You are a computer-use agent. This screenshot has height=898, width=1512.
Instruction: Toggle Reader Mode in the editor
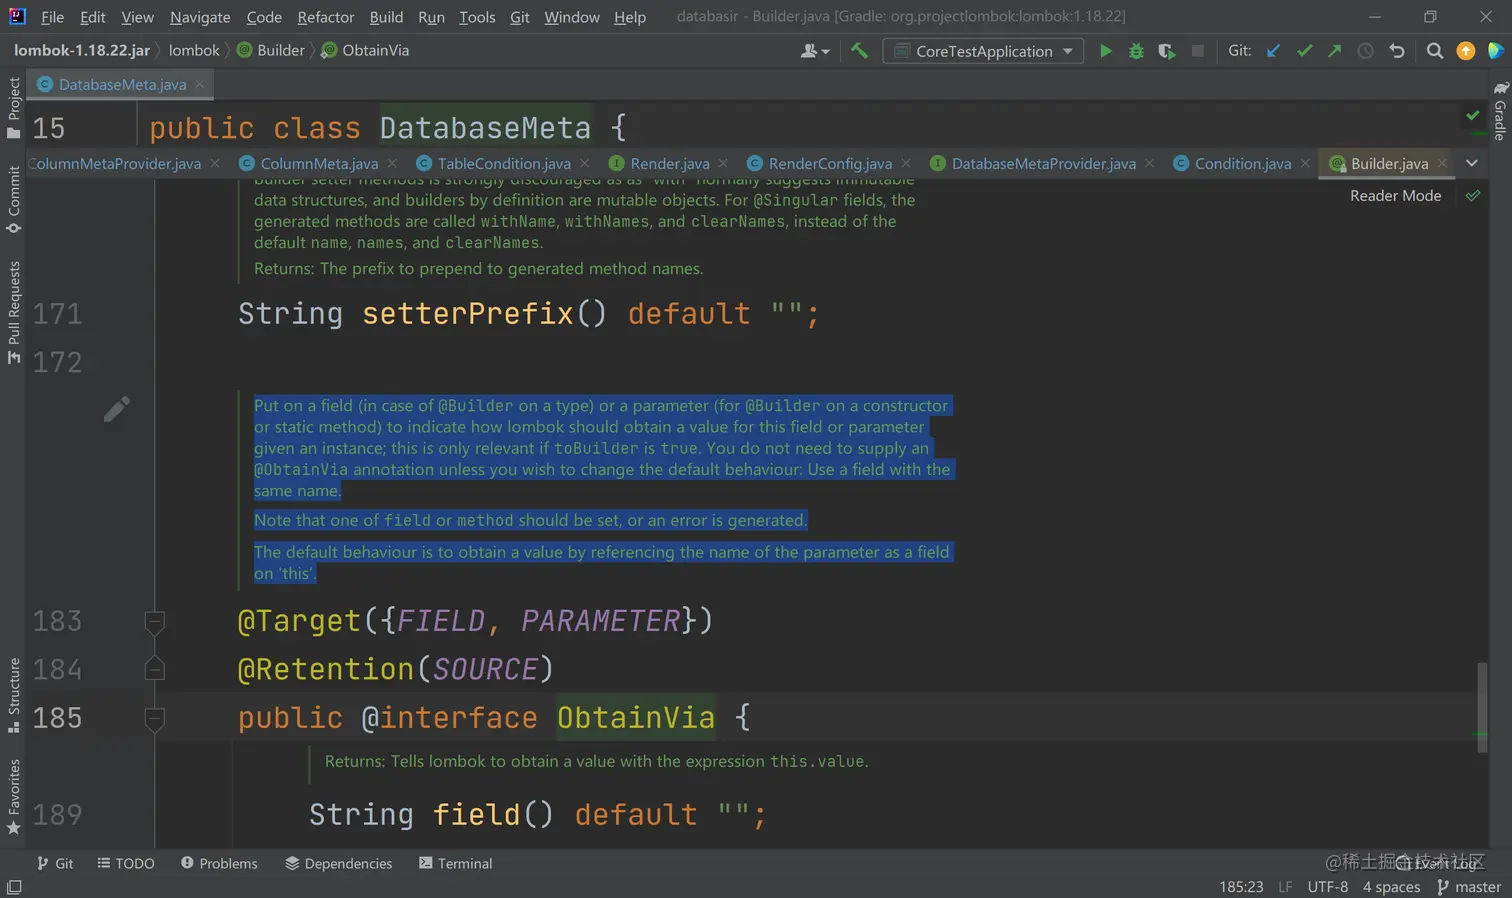pos(1395,196)
